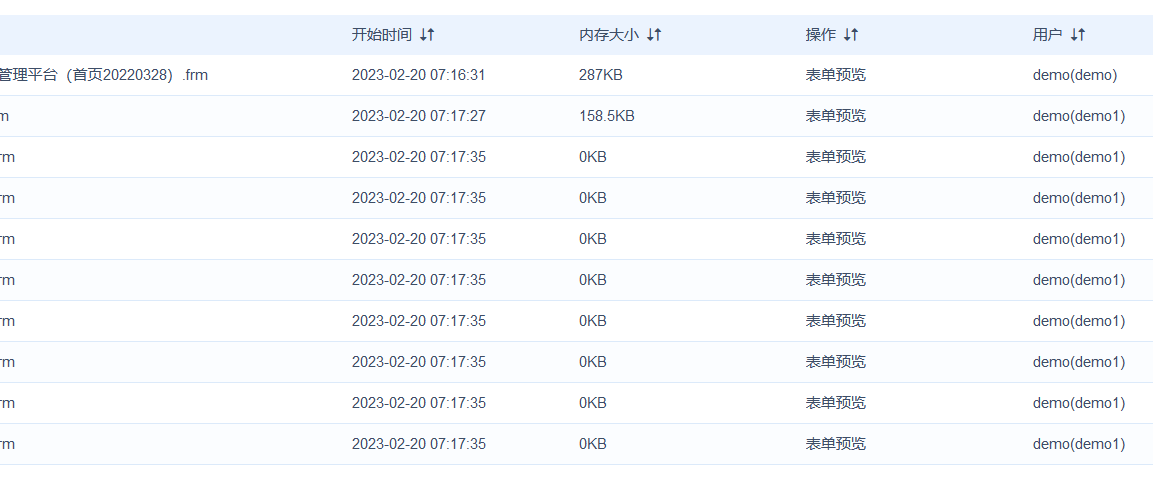Click the 用户 column header text

coord(1048,35)
